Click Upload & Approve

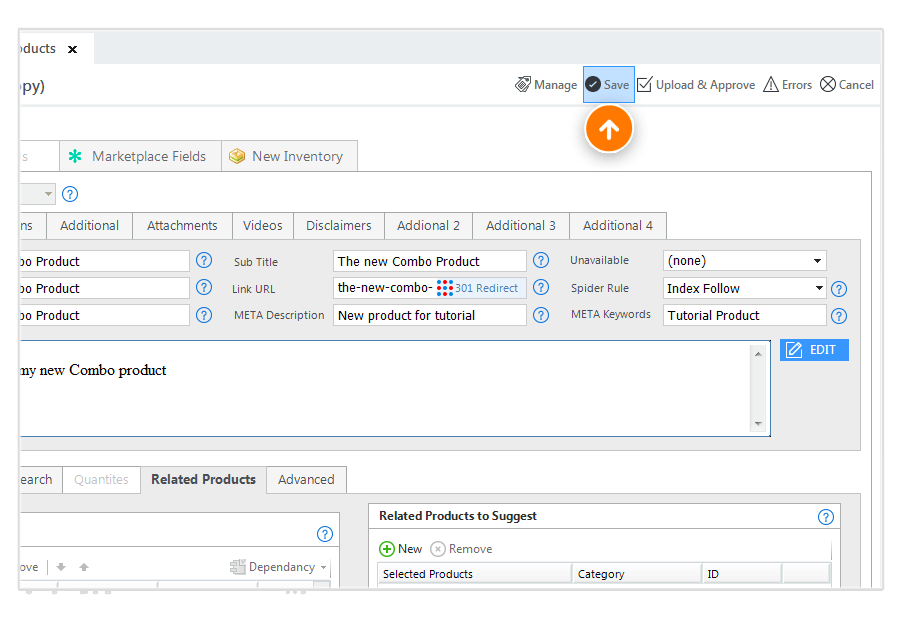pos(696,84)
